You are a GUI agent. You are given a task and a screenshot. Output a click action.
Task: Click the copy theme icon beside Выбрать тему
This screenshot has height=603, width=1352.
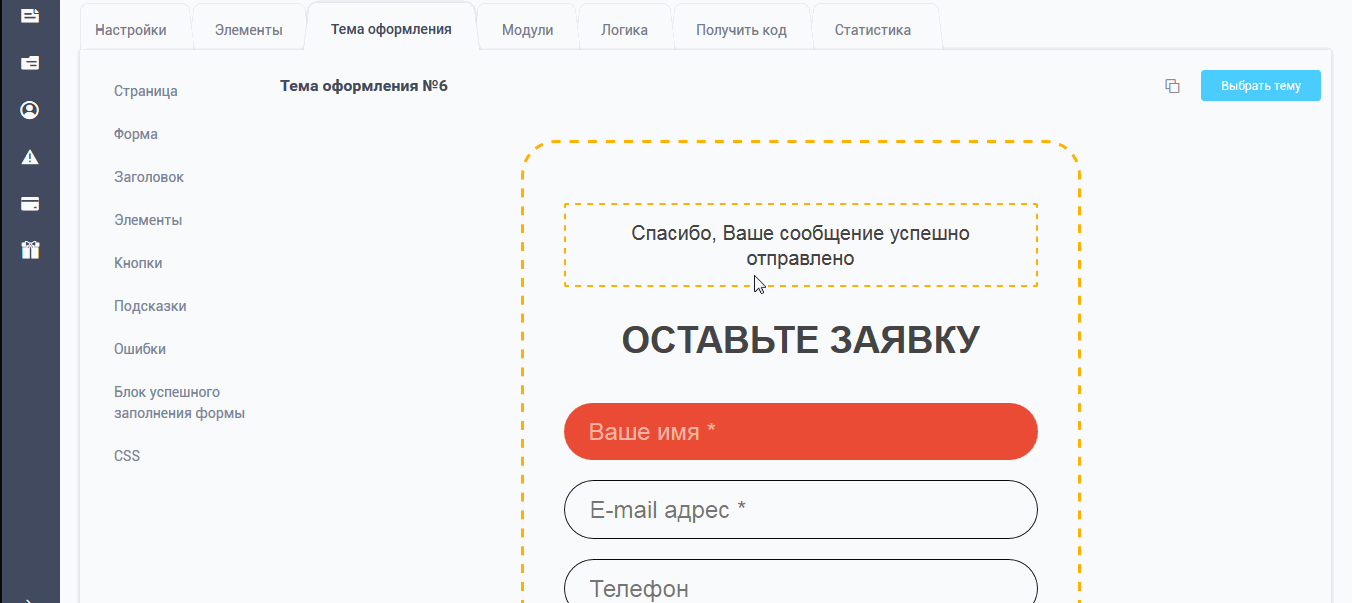[1173, 86]
